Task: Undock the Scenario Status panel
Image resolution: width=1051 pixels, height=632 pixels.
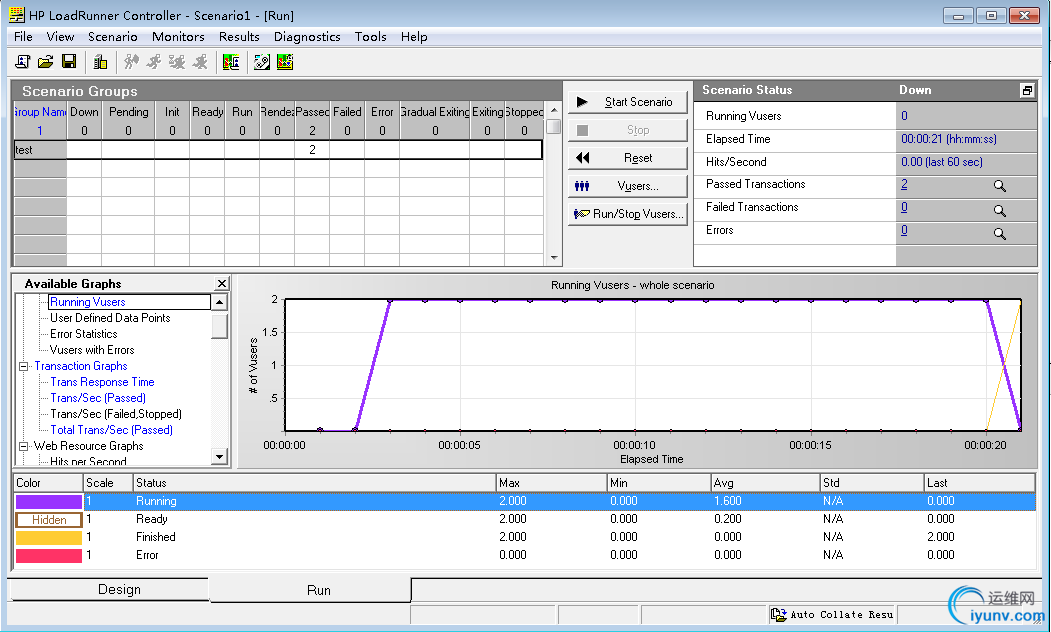Action: [x=1027, y=90]
